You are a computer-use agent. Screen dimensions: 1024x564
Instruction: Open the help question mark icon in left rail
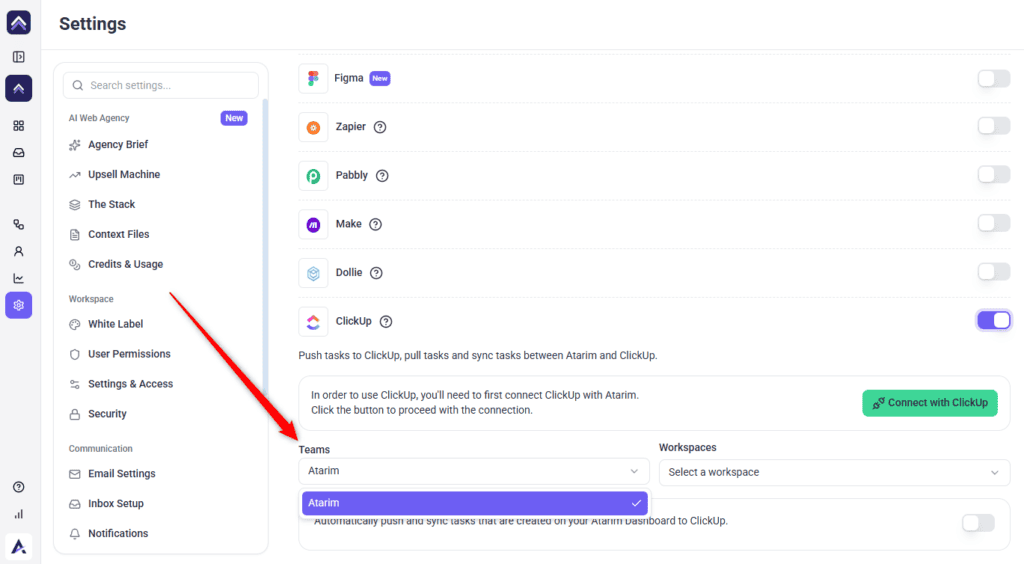pyautogui.click(x=19, y=487)
